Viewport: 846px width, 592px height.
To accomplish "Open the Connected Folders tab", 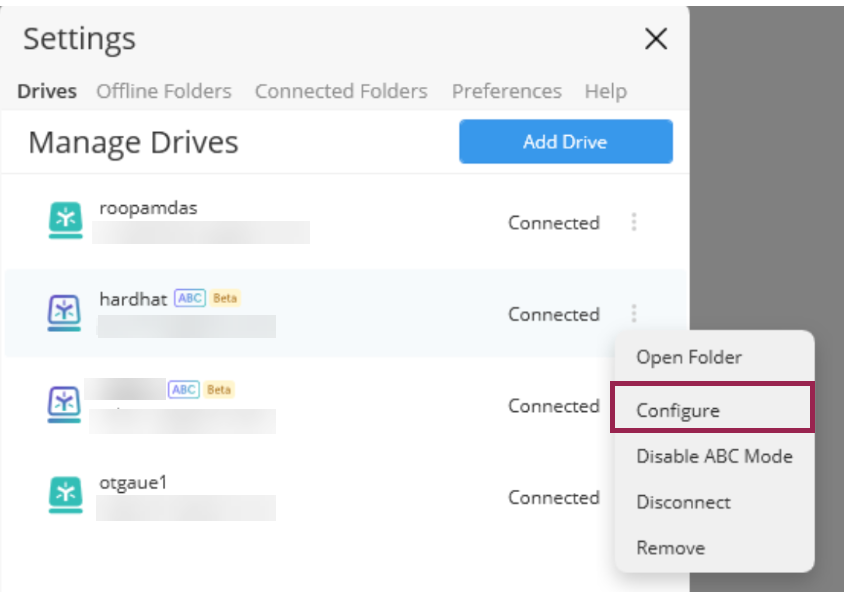I will [x=341, y=91].
